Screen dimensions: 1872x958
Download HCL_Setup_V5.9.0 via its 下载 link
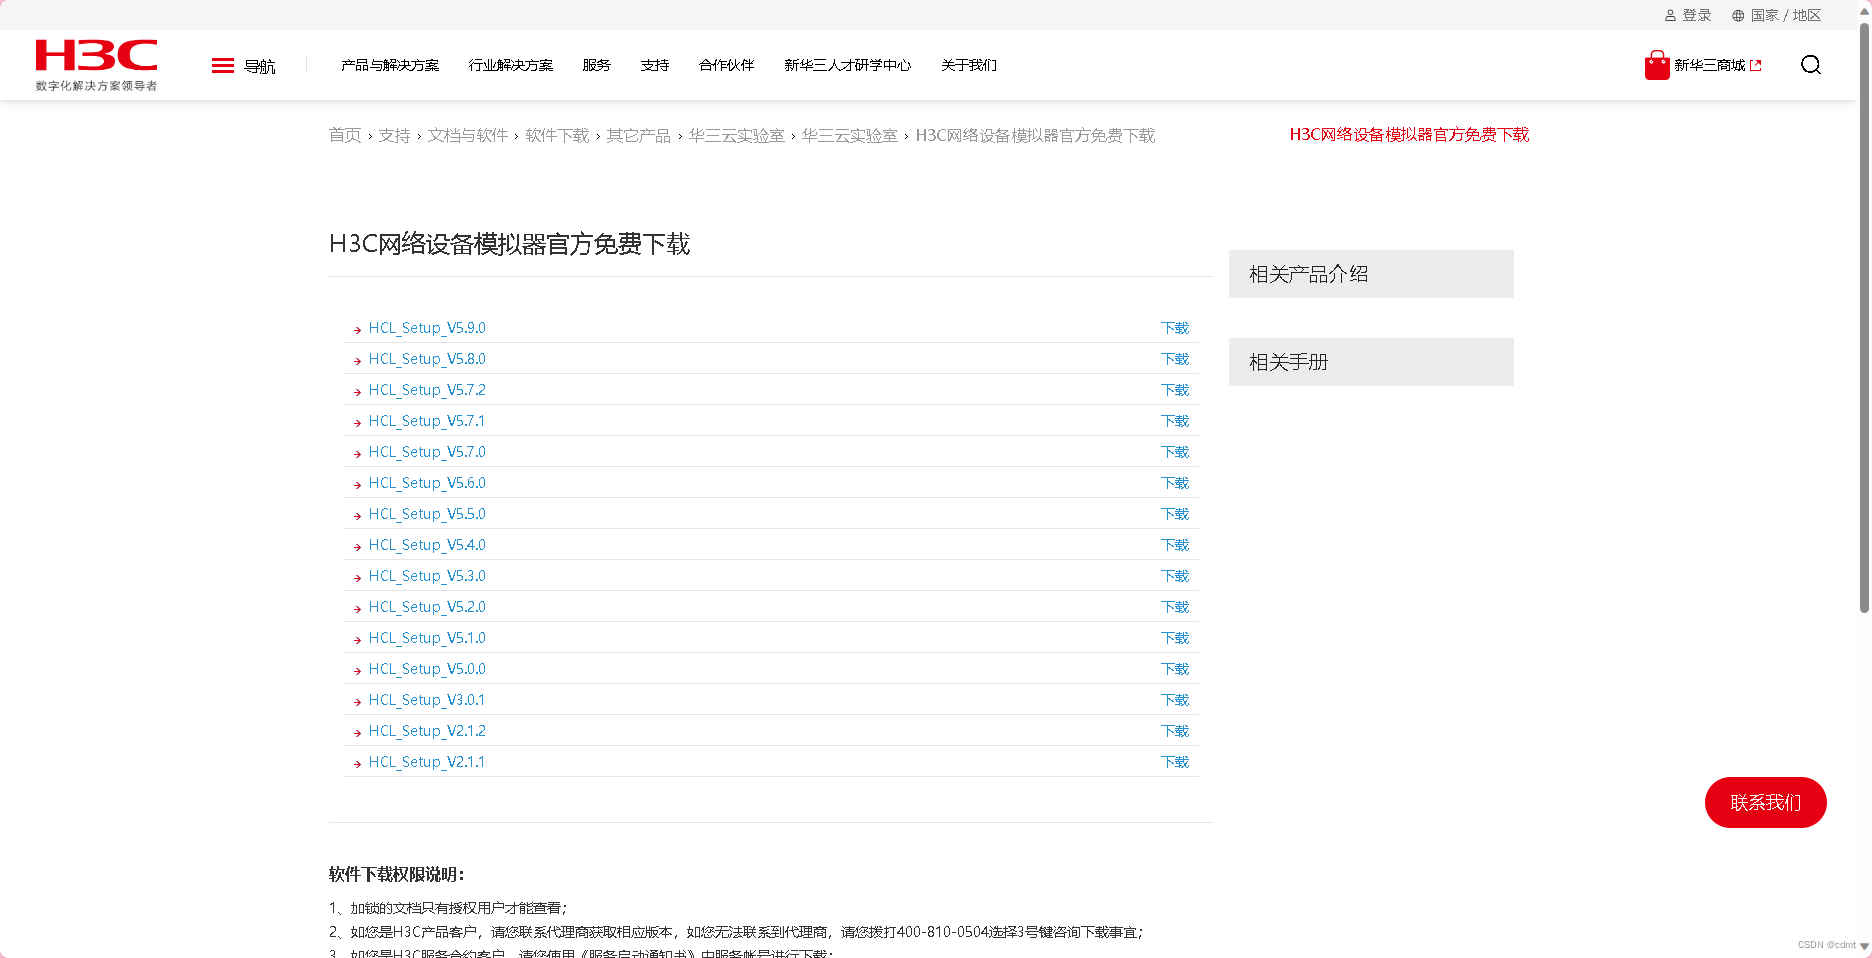coord(1175,327)
